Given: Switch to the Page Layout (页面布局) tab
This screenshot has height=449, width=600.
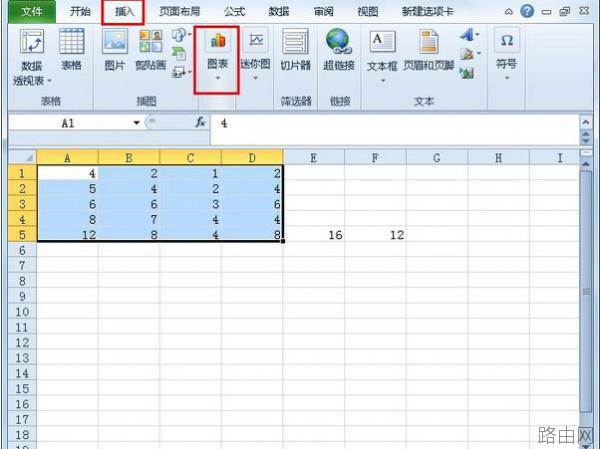Looking at the screenshot, I should [x=179, y=11].
